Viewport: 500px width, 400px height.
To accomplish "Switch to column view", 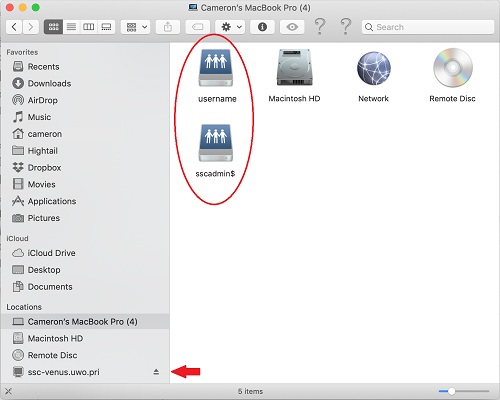I will (x=89, y=27).
